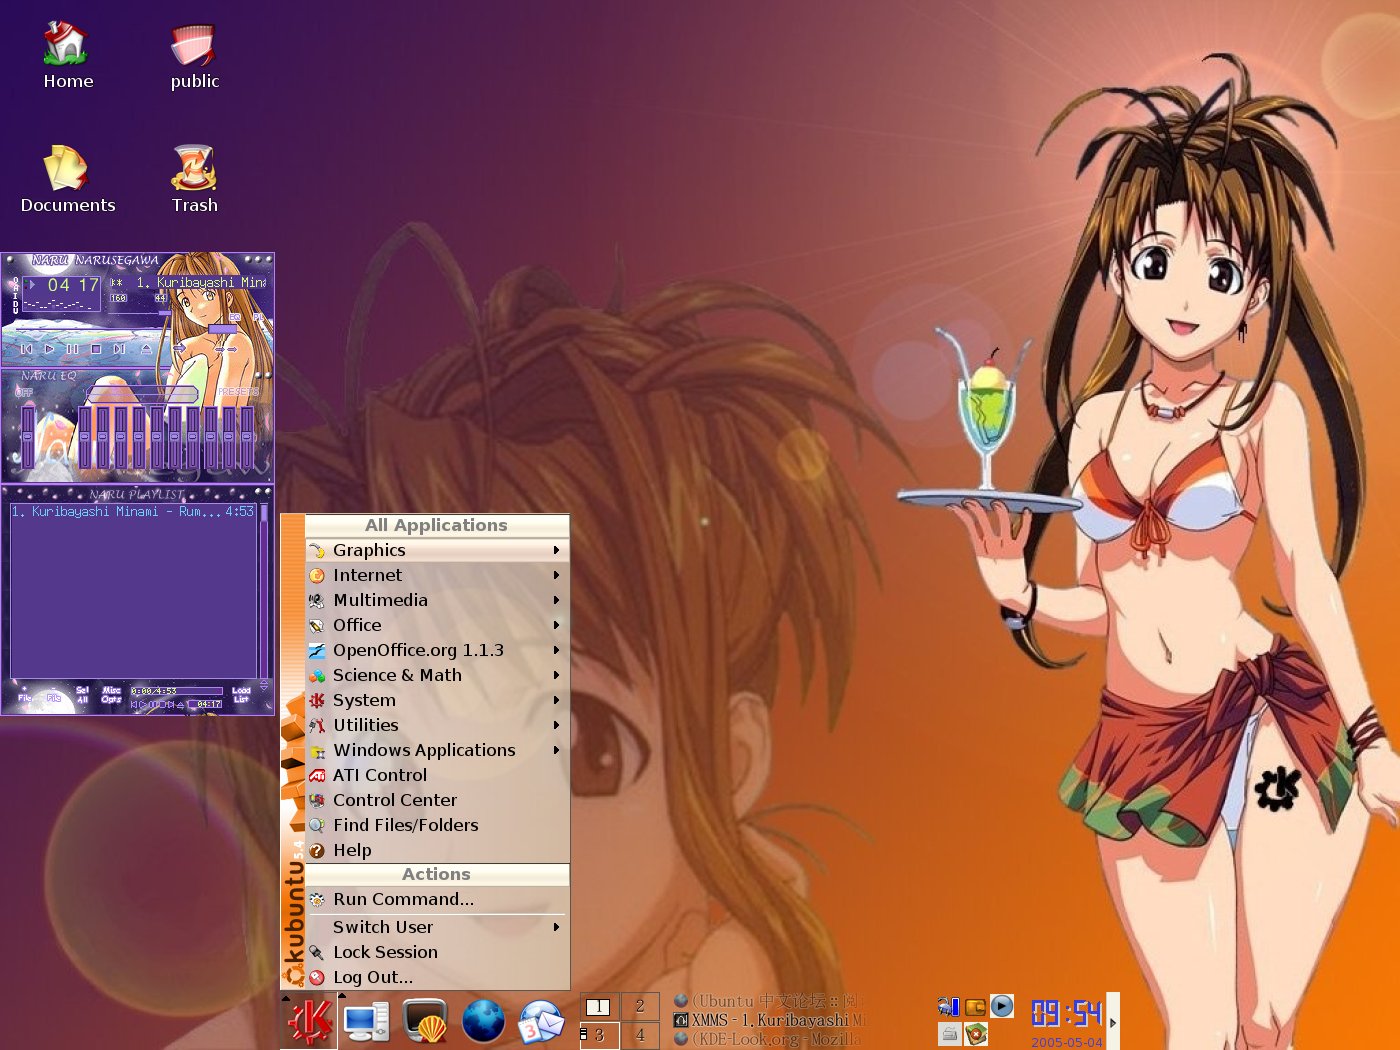The height and width of the screenshot is (1050, 1400).
Task: Adjust the equalizer preamp slider
Action: point(27,437)
